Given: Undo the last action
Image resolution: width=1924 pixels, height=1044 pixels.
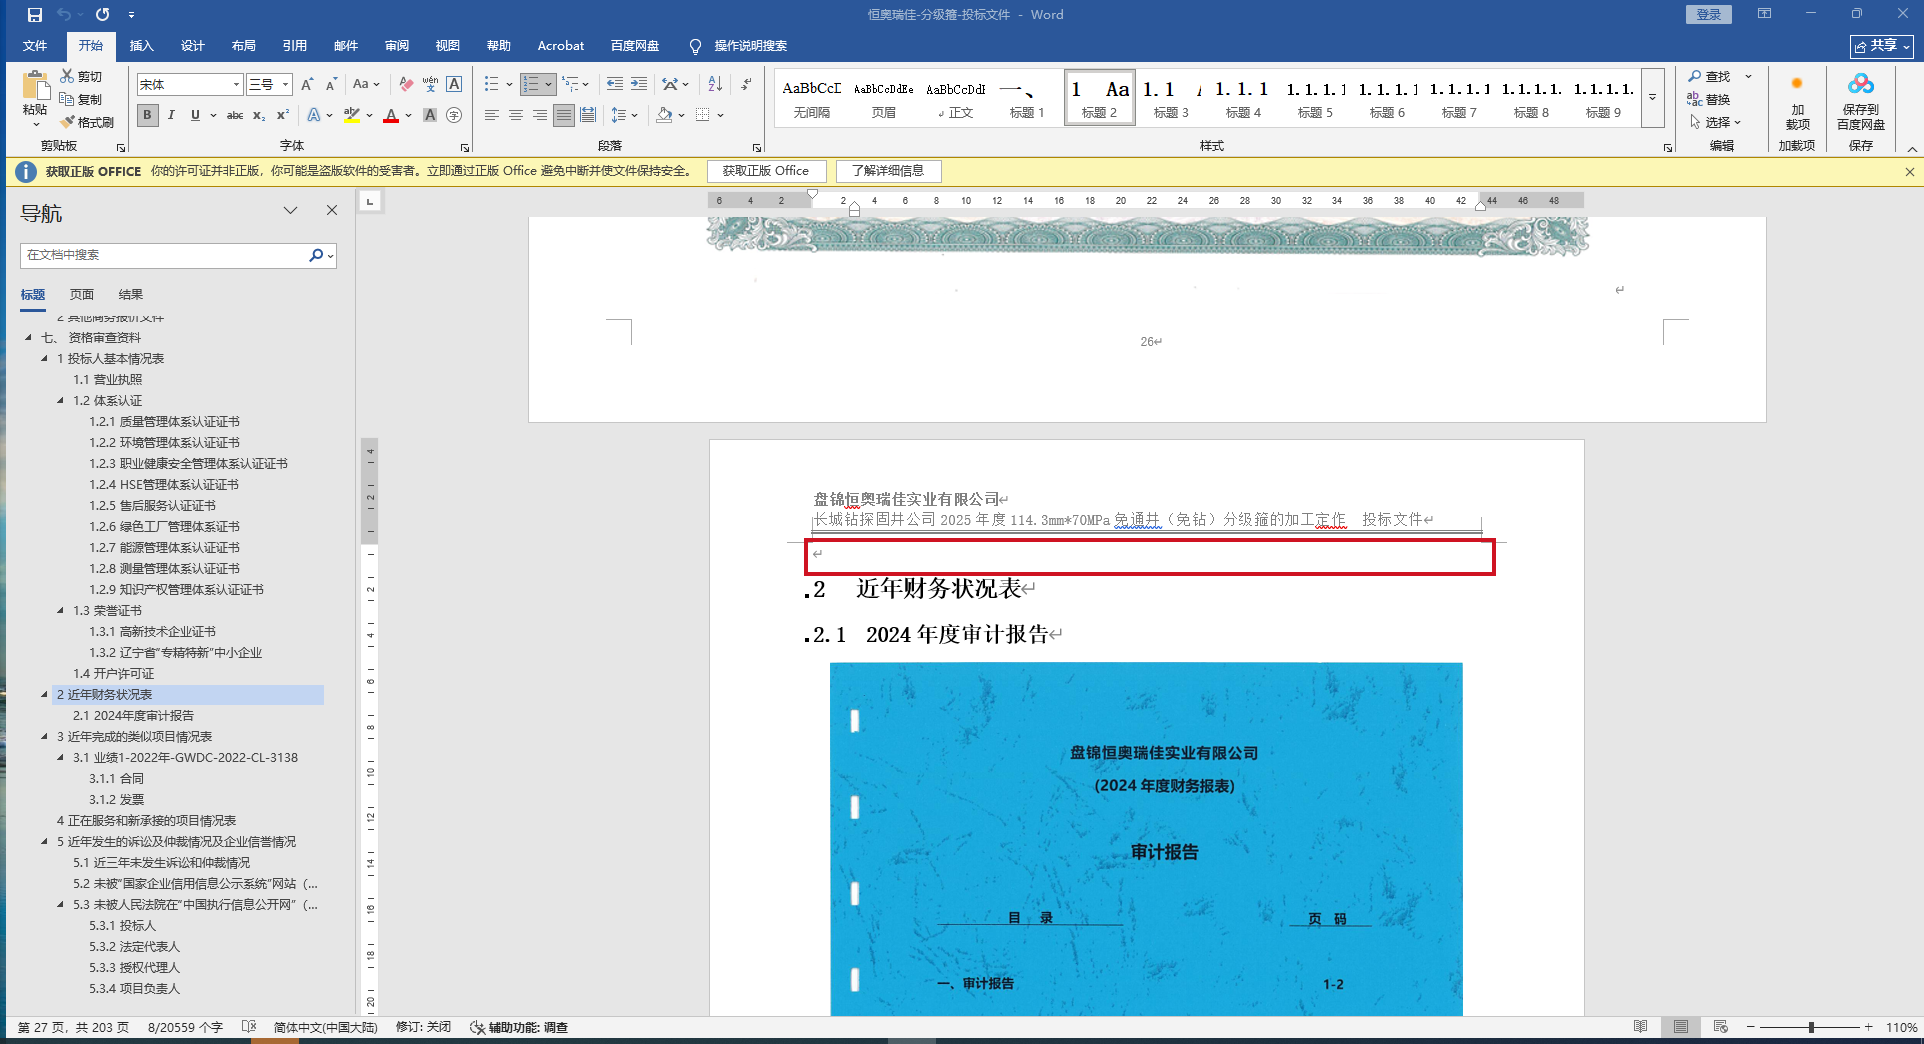Looking at the screenshot, I should click(x=65, y=15).
